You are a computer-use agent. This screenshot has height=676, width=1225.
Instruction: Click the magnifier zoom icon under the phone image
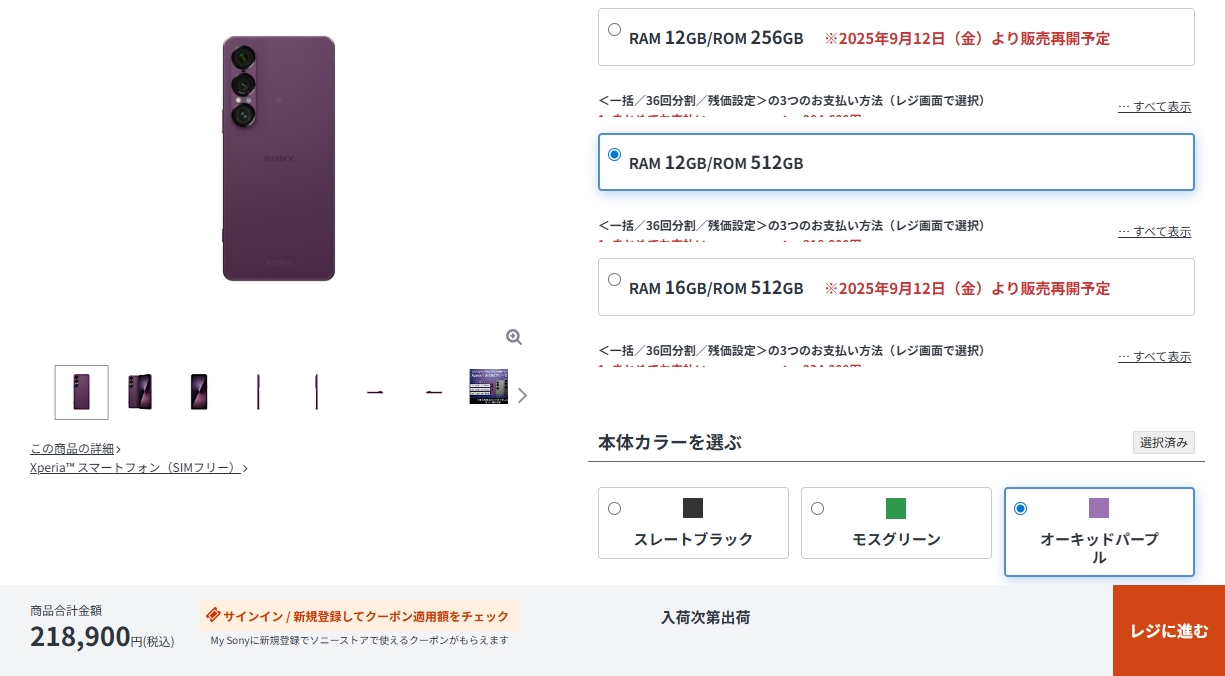point(514,337)
